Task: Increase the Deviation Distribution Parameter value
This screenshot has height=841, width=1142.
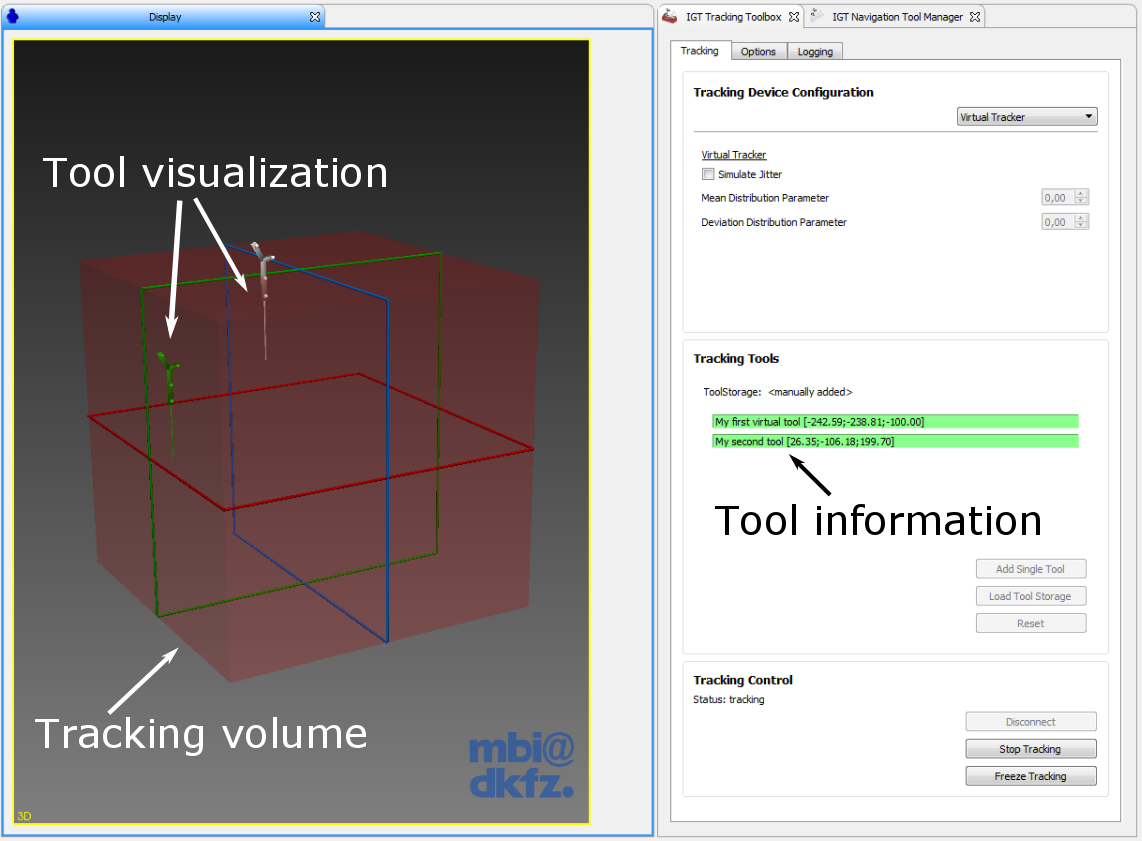Action: point(1082,218)
